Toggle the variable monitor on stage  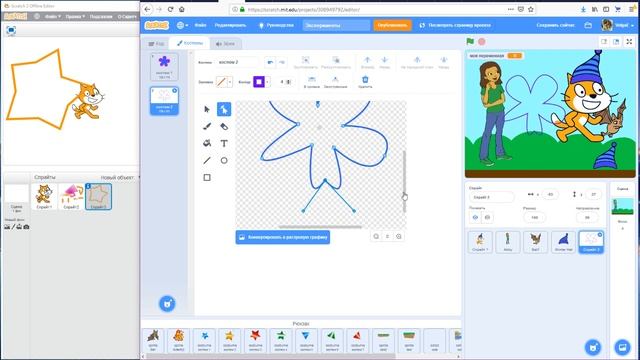[x=496, y=56]
